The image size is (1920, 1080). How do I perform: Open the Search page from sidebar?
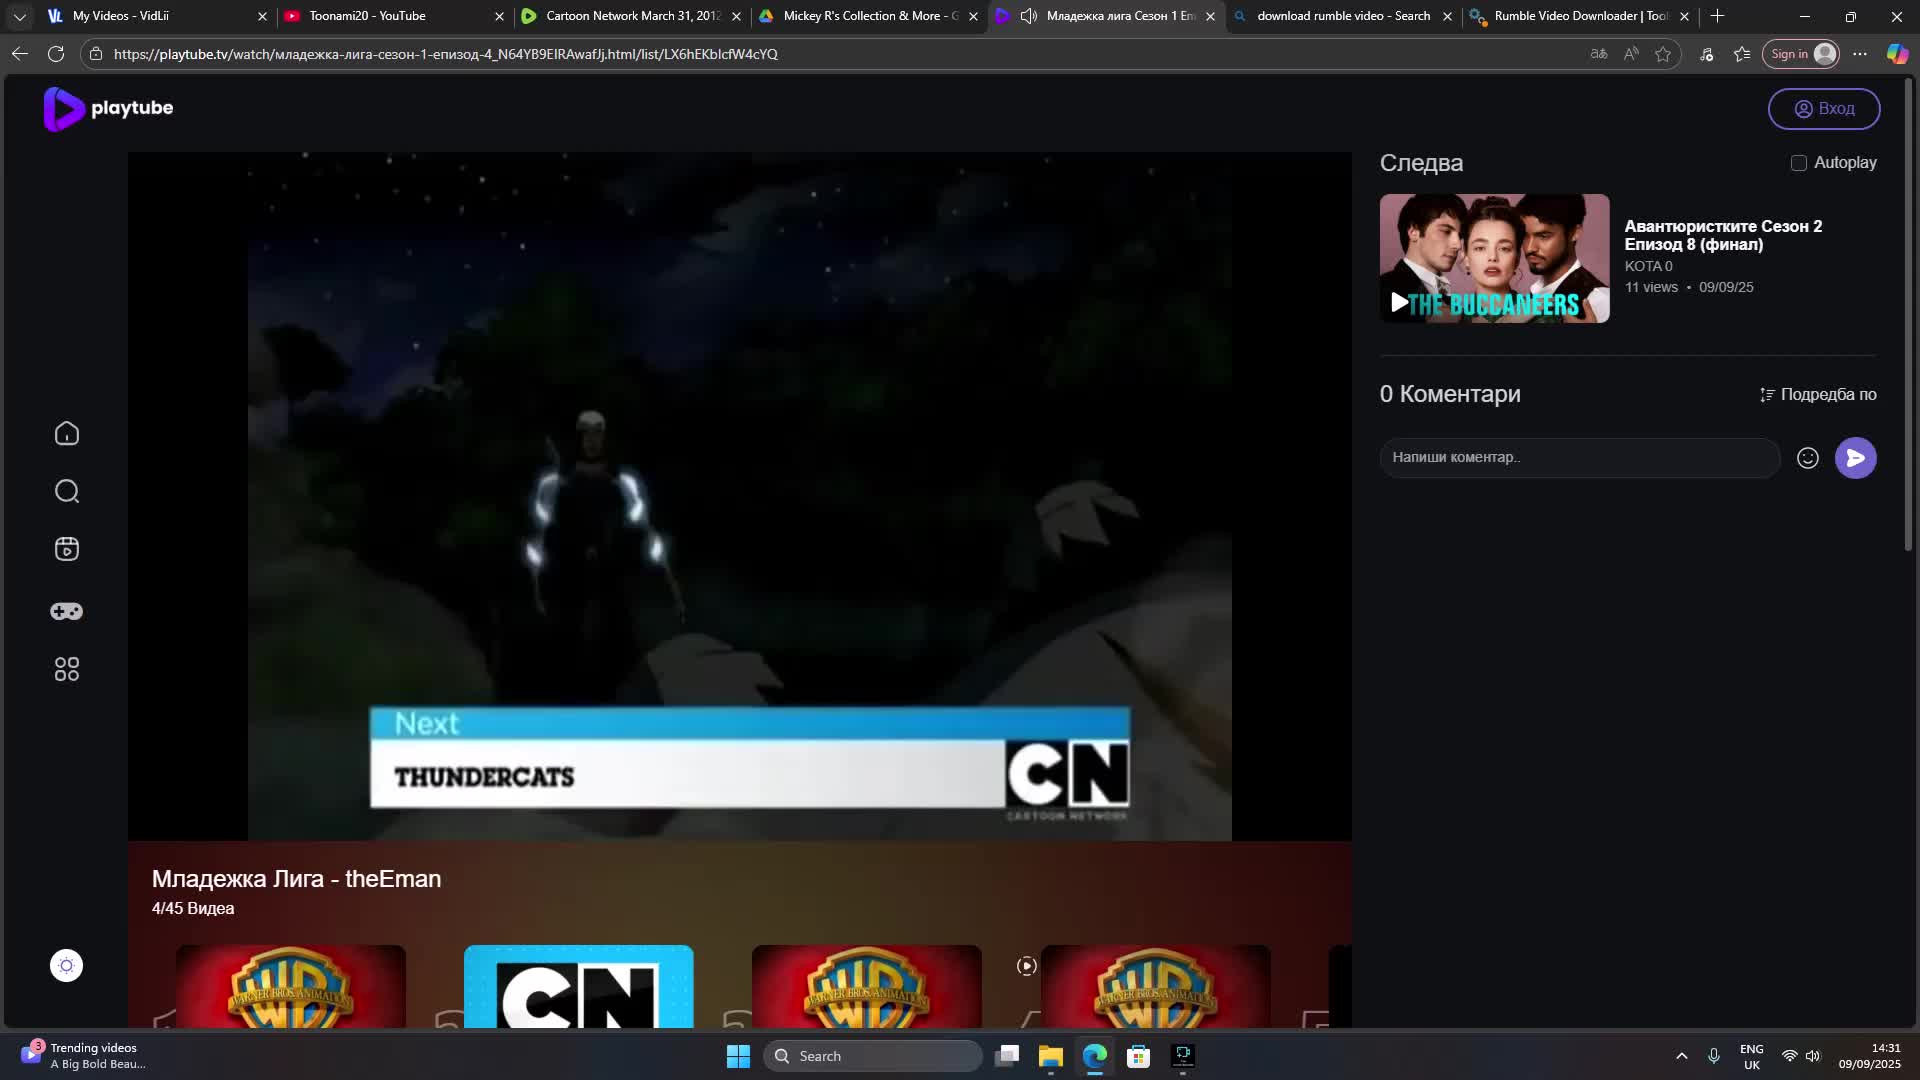pyautogui.click(x=66, y=491)
